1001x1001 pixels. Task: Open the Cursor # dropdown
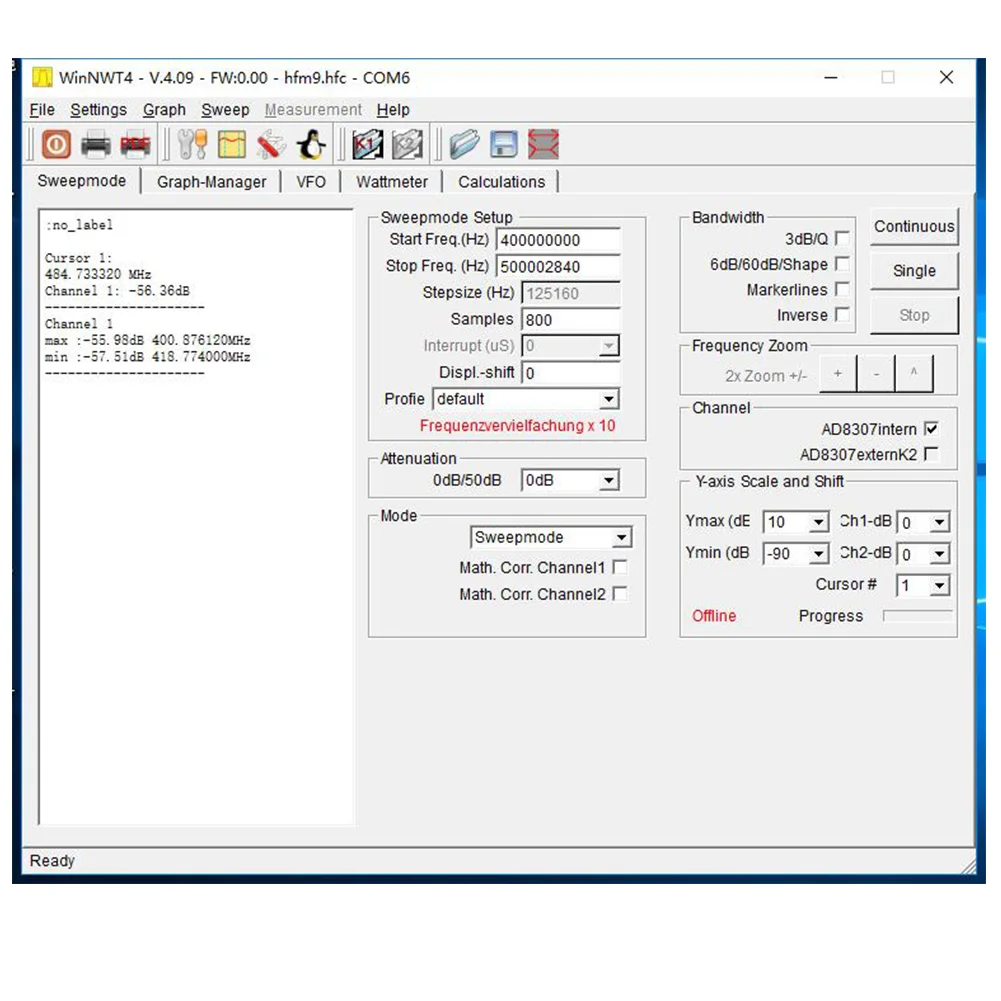coord(923,585)
